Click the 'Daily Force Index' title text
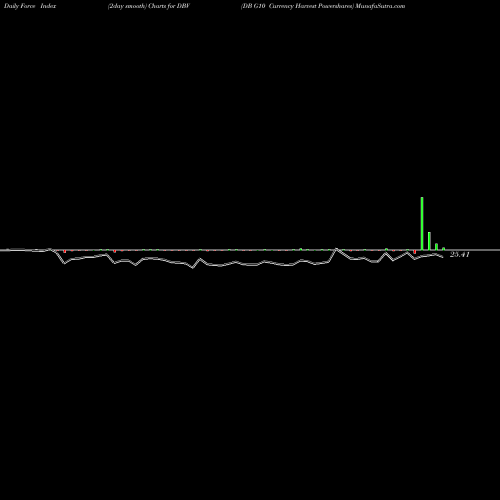Screen dimensions: 500x500 point(30,6)
